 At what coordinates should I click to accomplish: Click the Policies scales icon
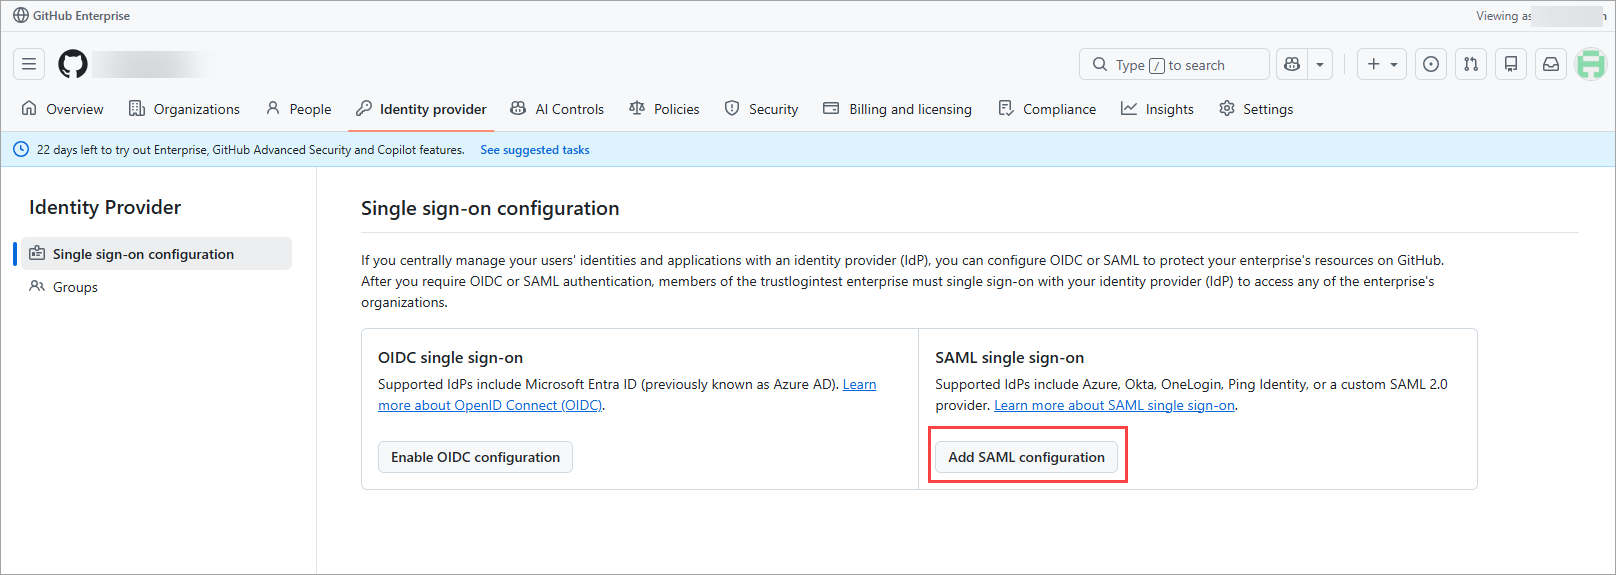pyautogui.click(x=637, y=108)
